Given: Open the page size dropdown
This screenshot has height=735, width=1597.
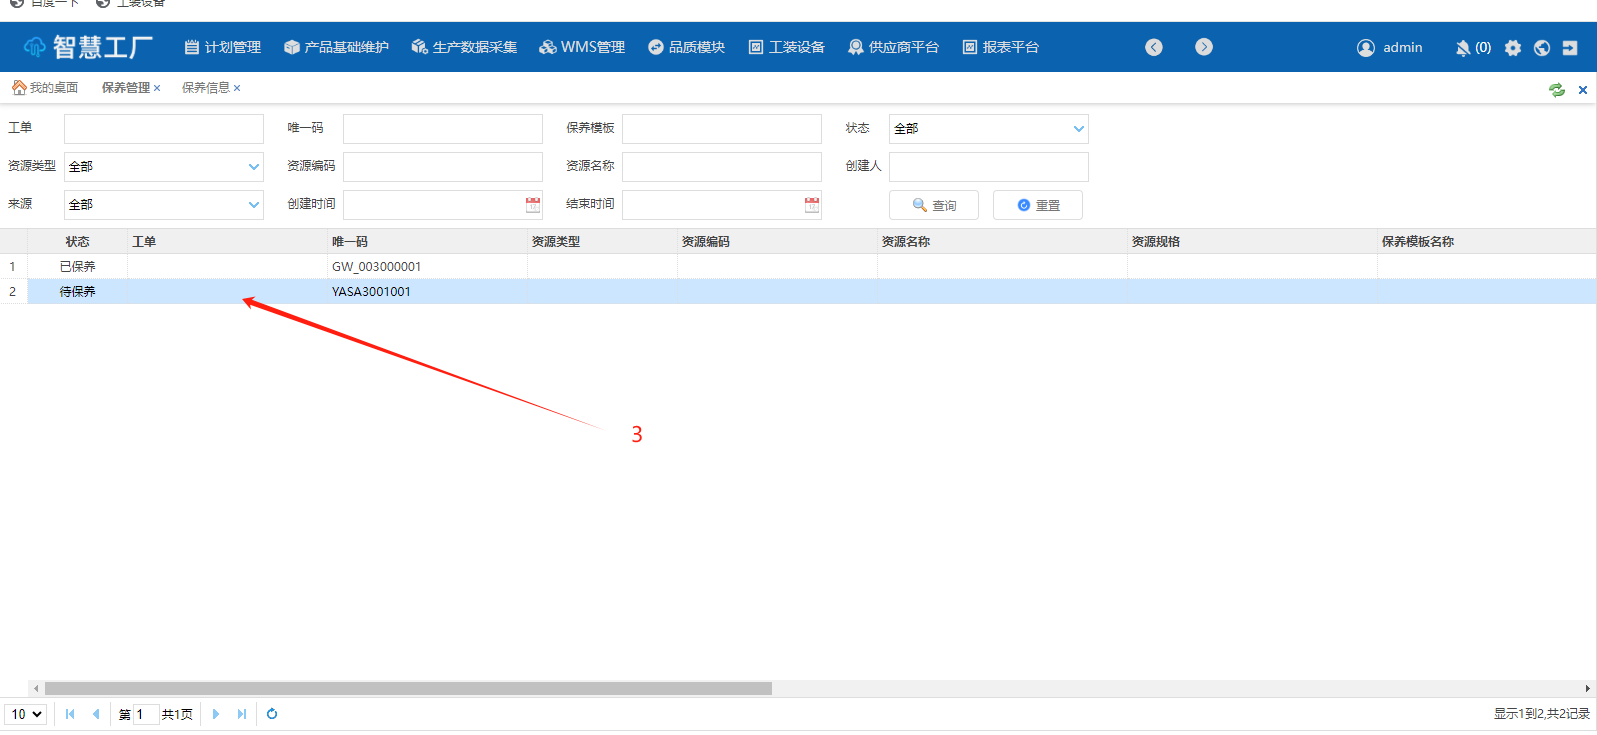Looking at the screenshot, I should (27, 714).
